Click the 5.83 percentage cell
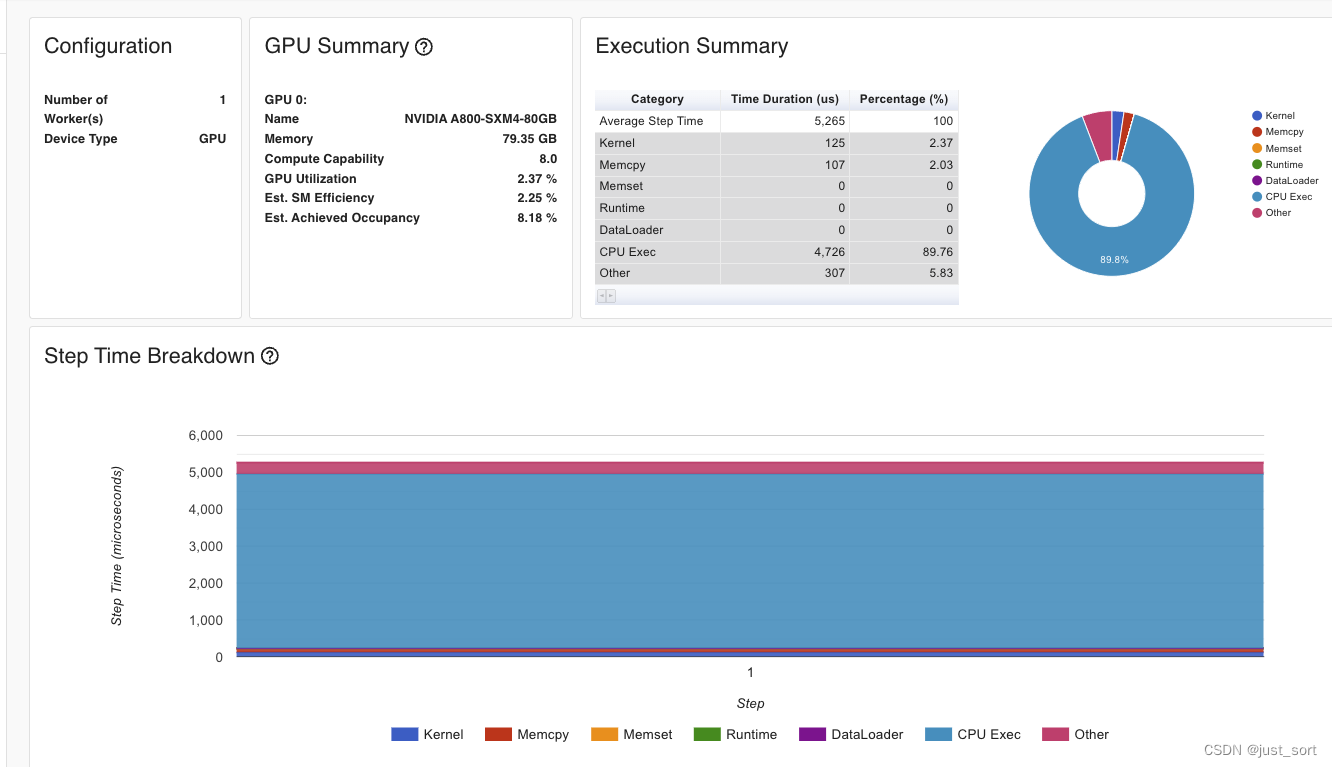Screen dimensions: 1332x767 904,273
